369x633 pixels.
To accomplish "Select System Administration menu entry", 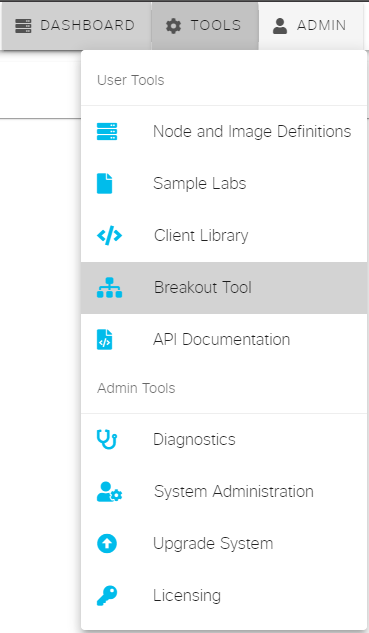I will point(224,492).
